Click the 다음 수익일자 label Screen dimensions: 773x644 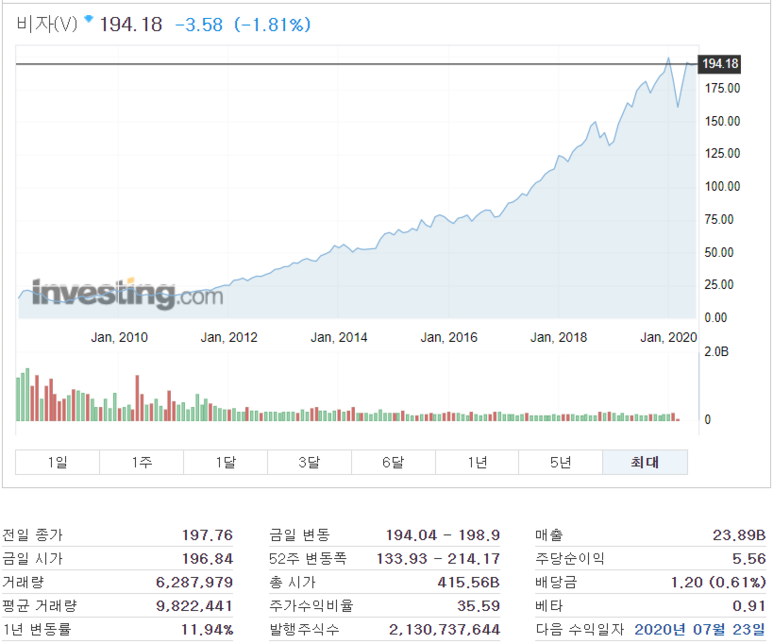[x=580, y=629]
